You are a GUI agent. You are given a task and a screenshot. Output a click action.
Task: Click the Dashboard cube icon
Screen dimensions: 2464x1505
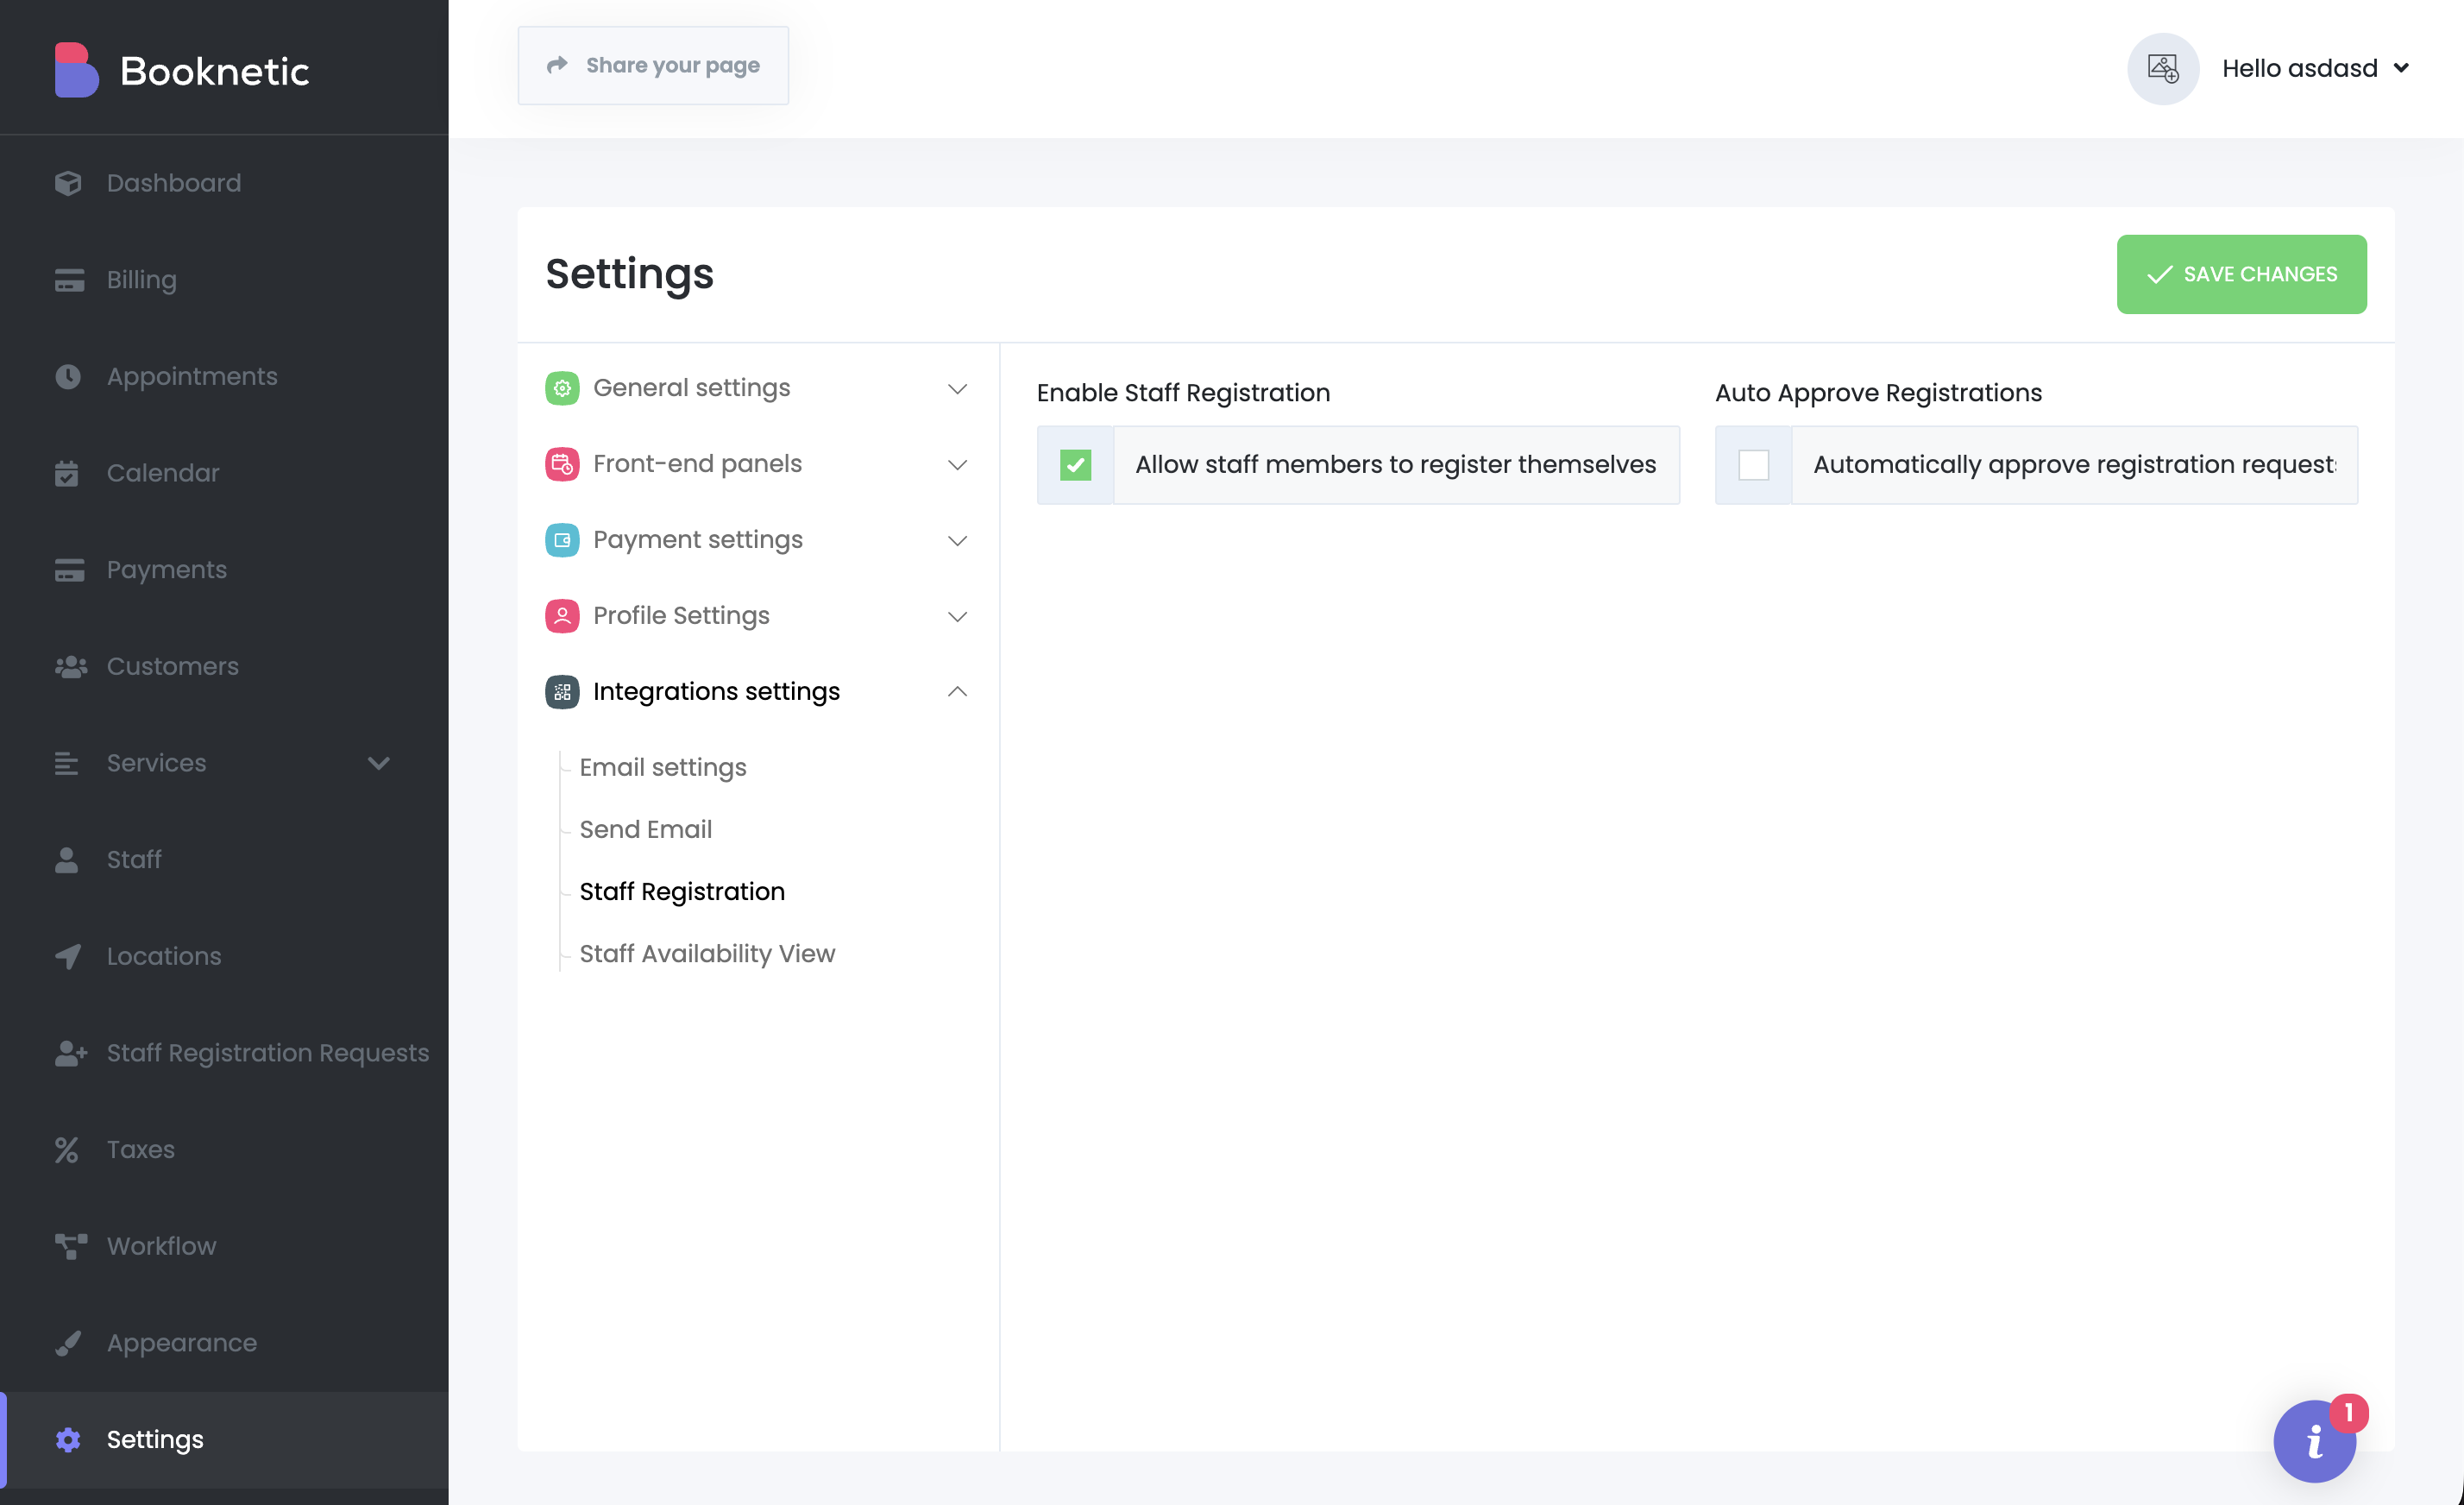[68, 183]
